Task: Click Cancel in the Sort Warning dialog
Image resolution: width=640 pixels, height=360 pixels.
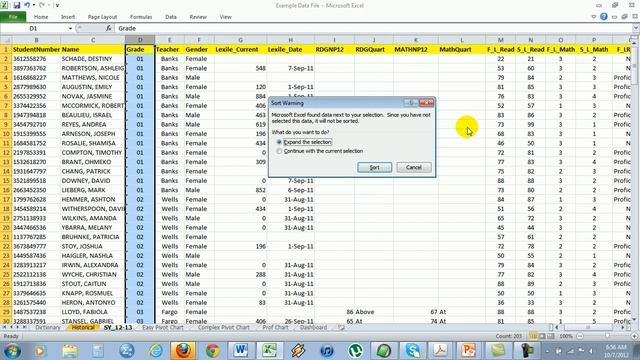Action: tap(413, 167)
